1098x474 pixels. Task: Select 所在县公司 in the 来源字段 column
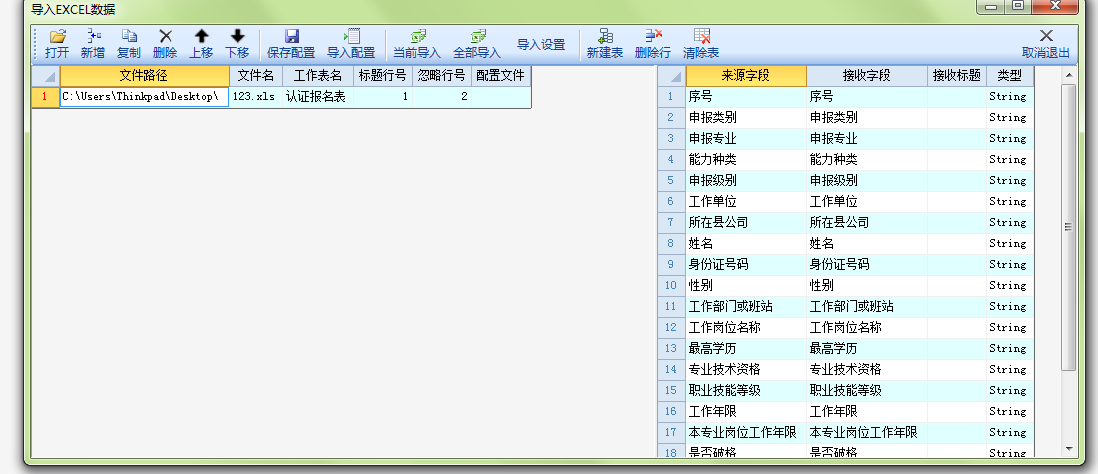[x=746, y=223]
